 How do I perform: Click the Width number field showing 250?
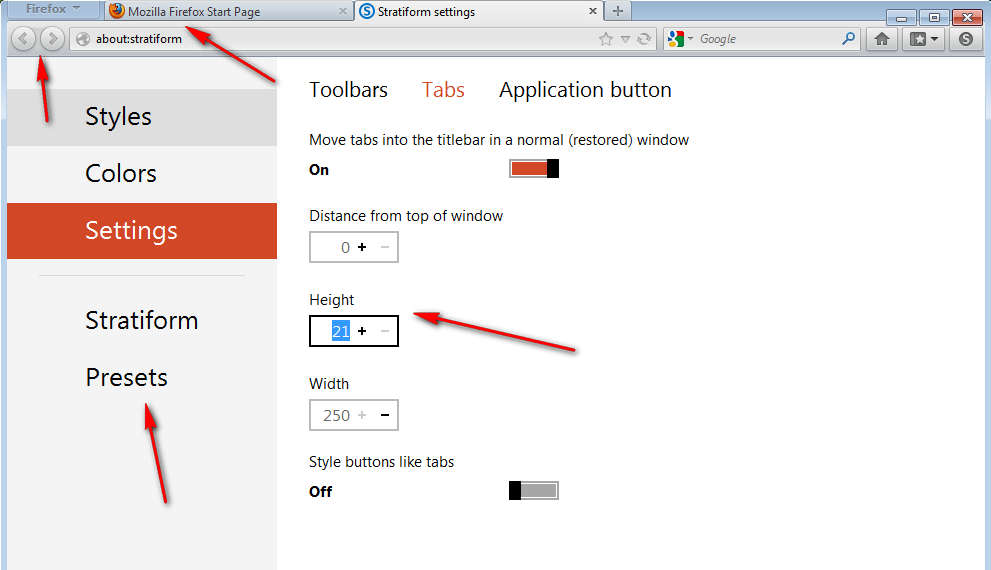(336, 415)
